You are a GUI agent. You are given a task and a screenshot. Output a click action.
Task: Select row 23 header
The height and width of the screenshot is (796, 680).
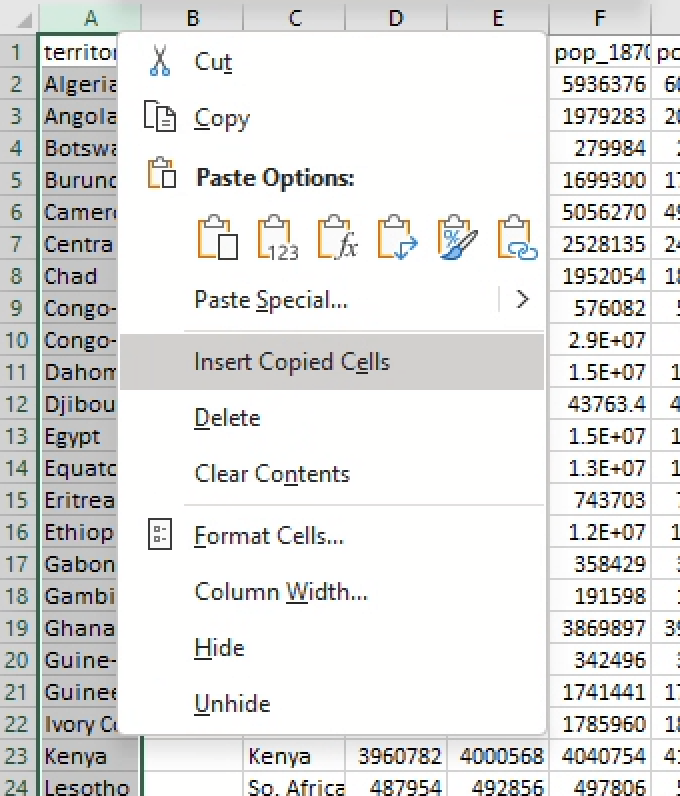pos(18,755)
